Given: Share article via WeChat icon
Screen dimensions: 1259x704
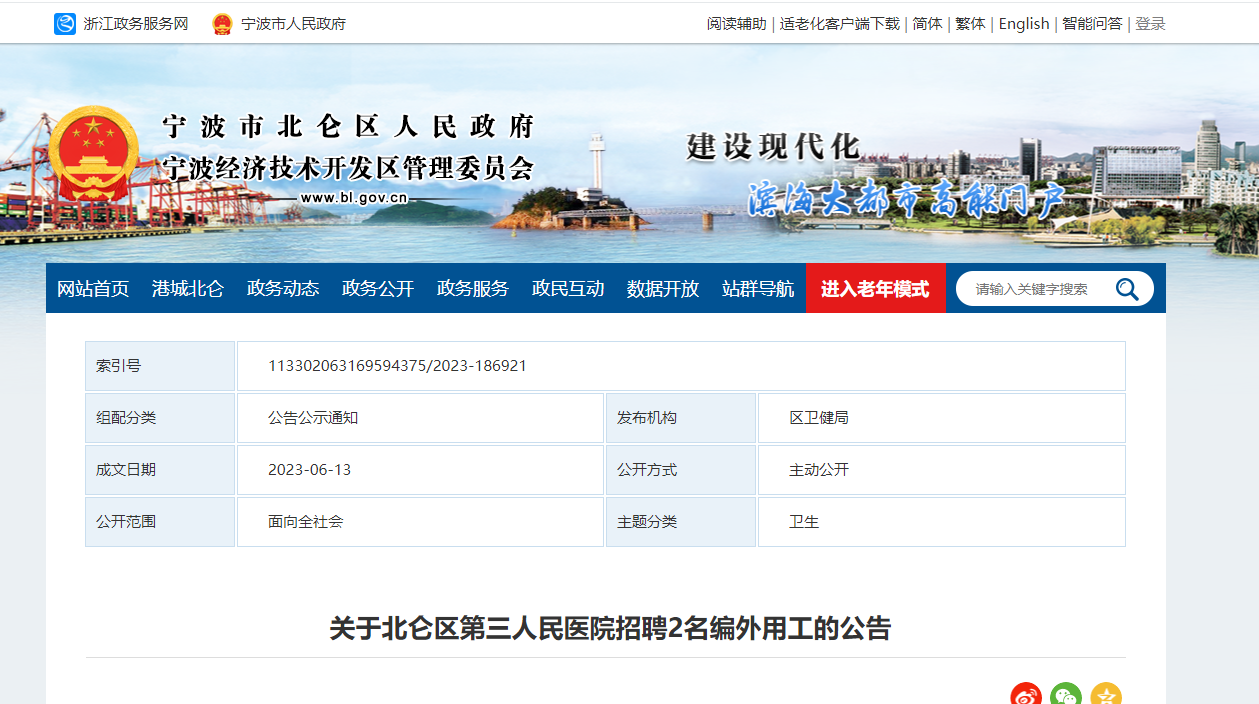Looking at the screenshot, I should coord(1066,696).
